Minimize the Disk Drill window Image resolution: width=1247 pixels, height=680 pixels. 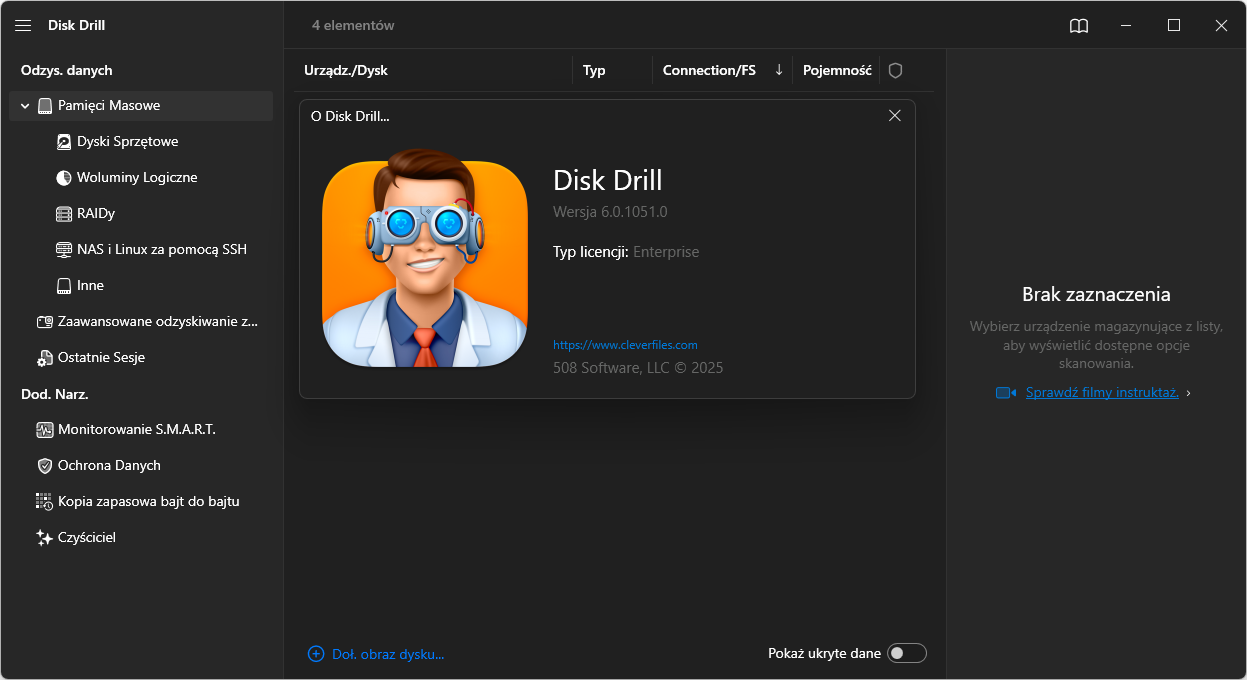coord(1127,26)
